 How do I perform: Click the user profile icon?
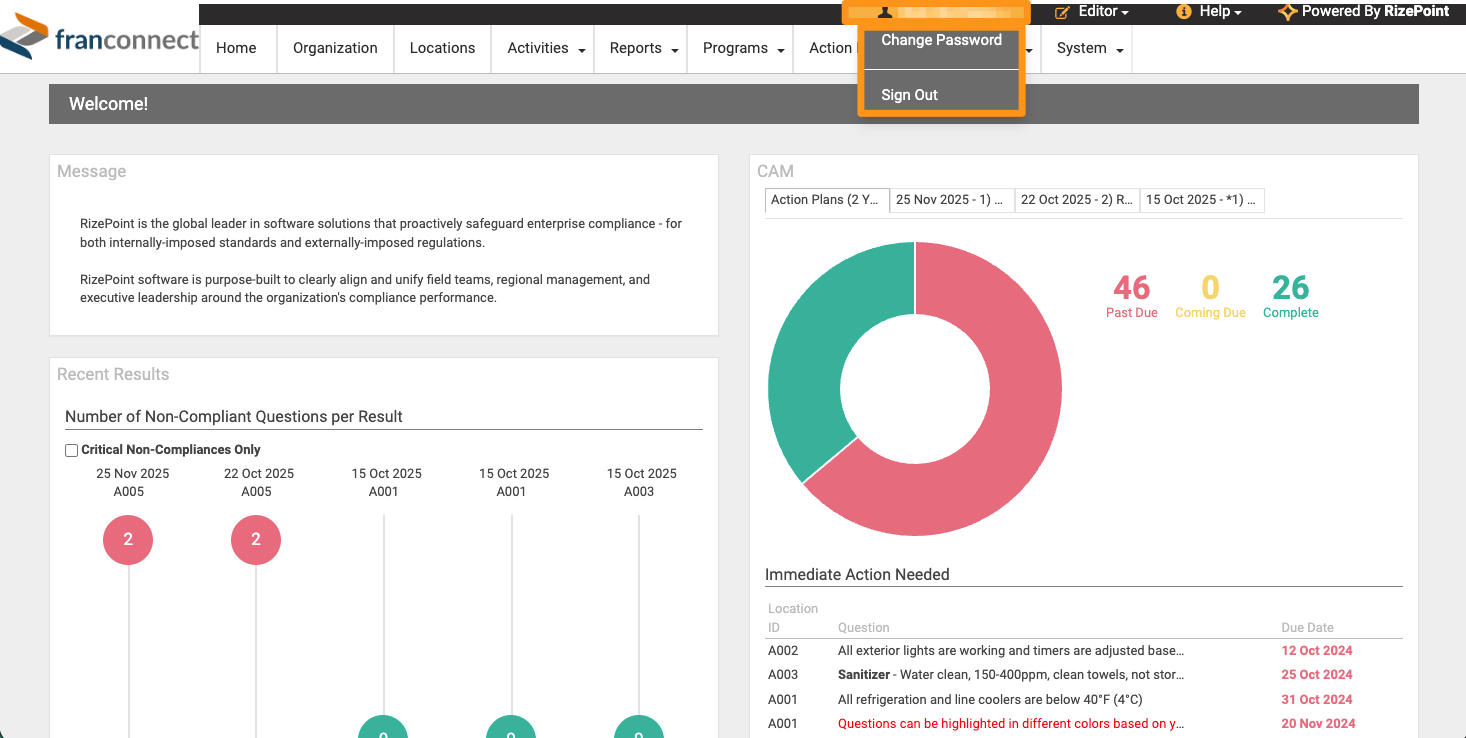click(x=885, y=12)
